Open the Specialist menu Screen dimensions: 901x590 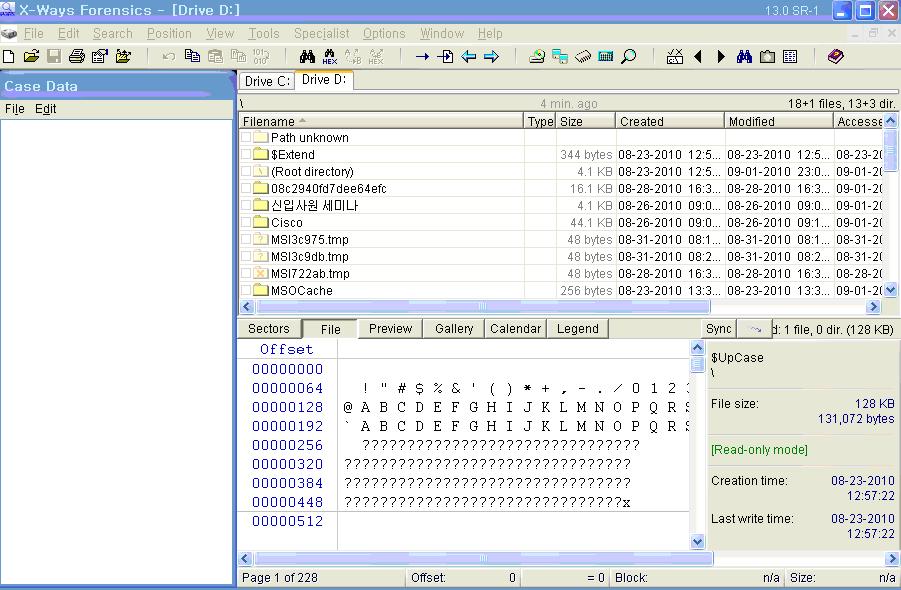tap(321, 33)
